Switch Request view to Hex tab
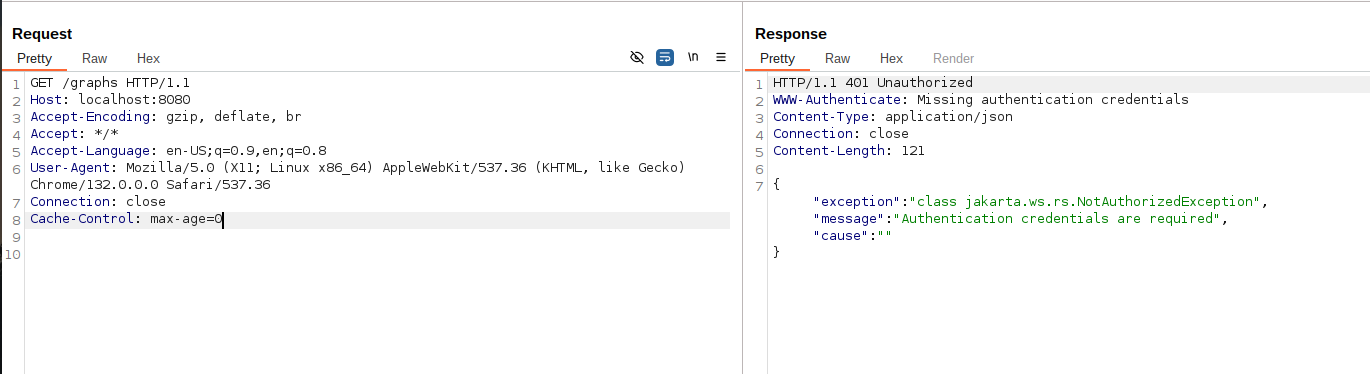 148,59
